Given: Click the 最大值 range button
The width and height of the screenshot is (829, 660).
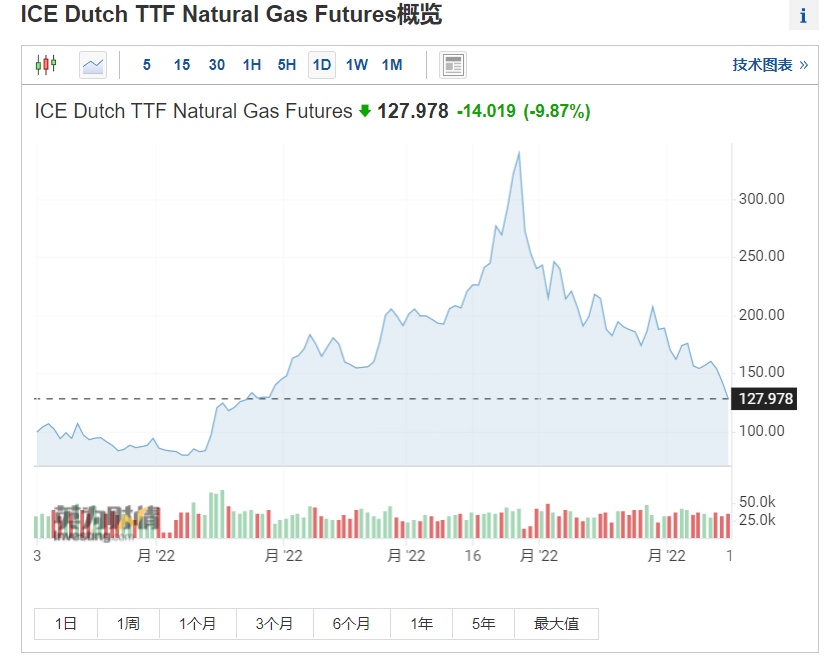Looking at the screenshot, I should (556, 624).
